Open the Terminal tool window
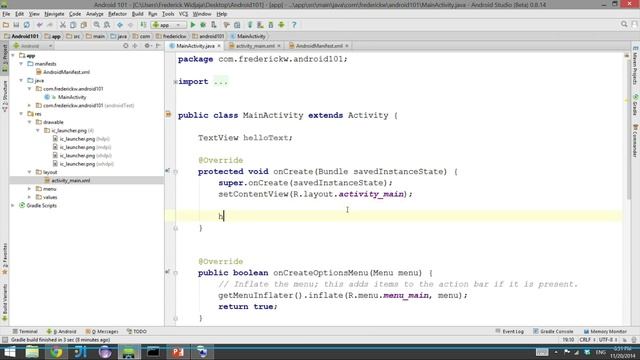The image size is (640, 360). [25, 331]
